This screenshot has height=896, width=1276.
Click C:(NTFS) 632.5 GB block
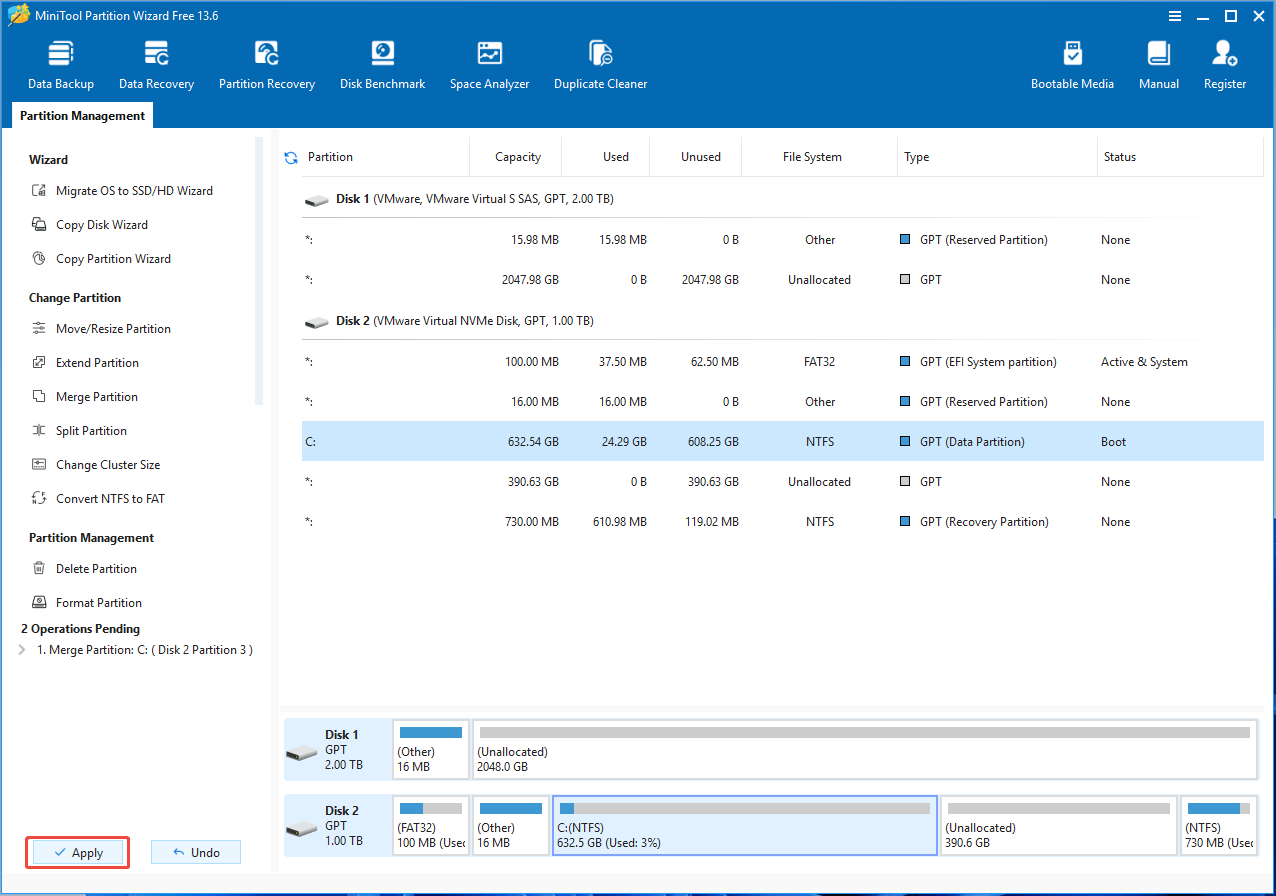click(745, 825)
